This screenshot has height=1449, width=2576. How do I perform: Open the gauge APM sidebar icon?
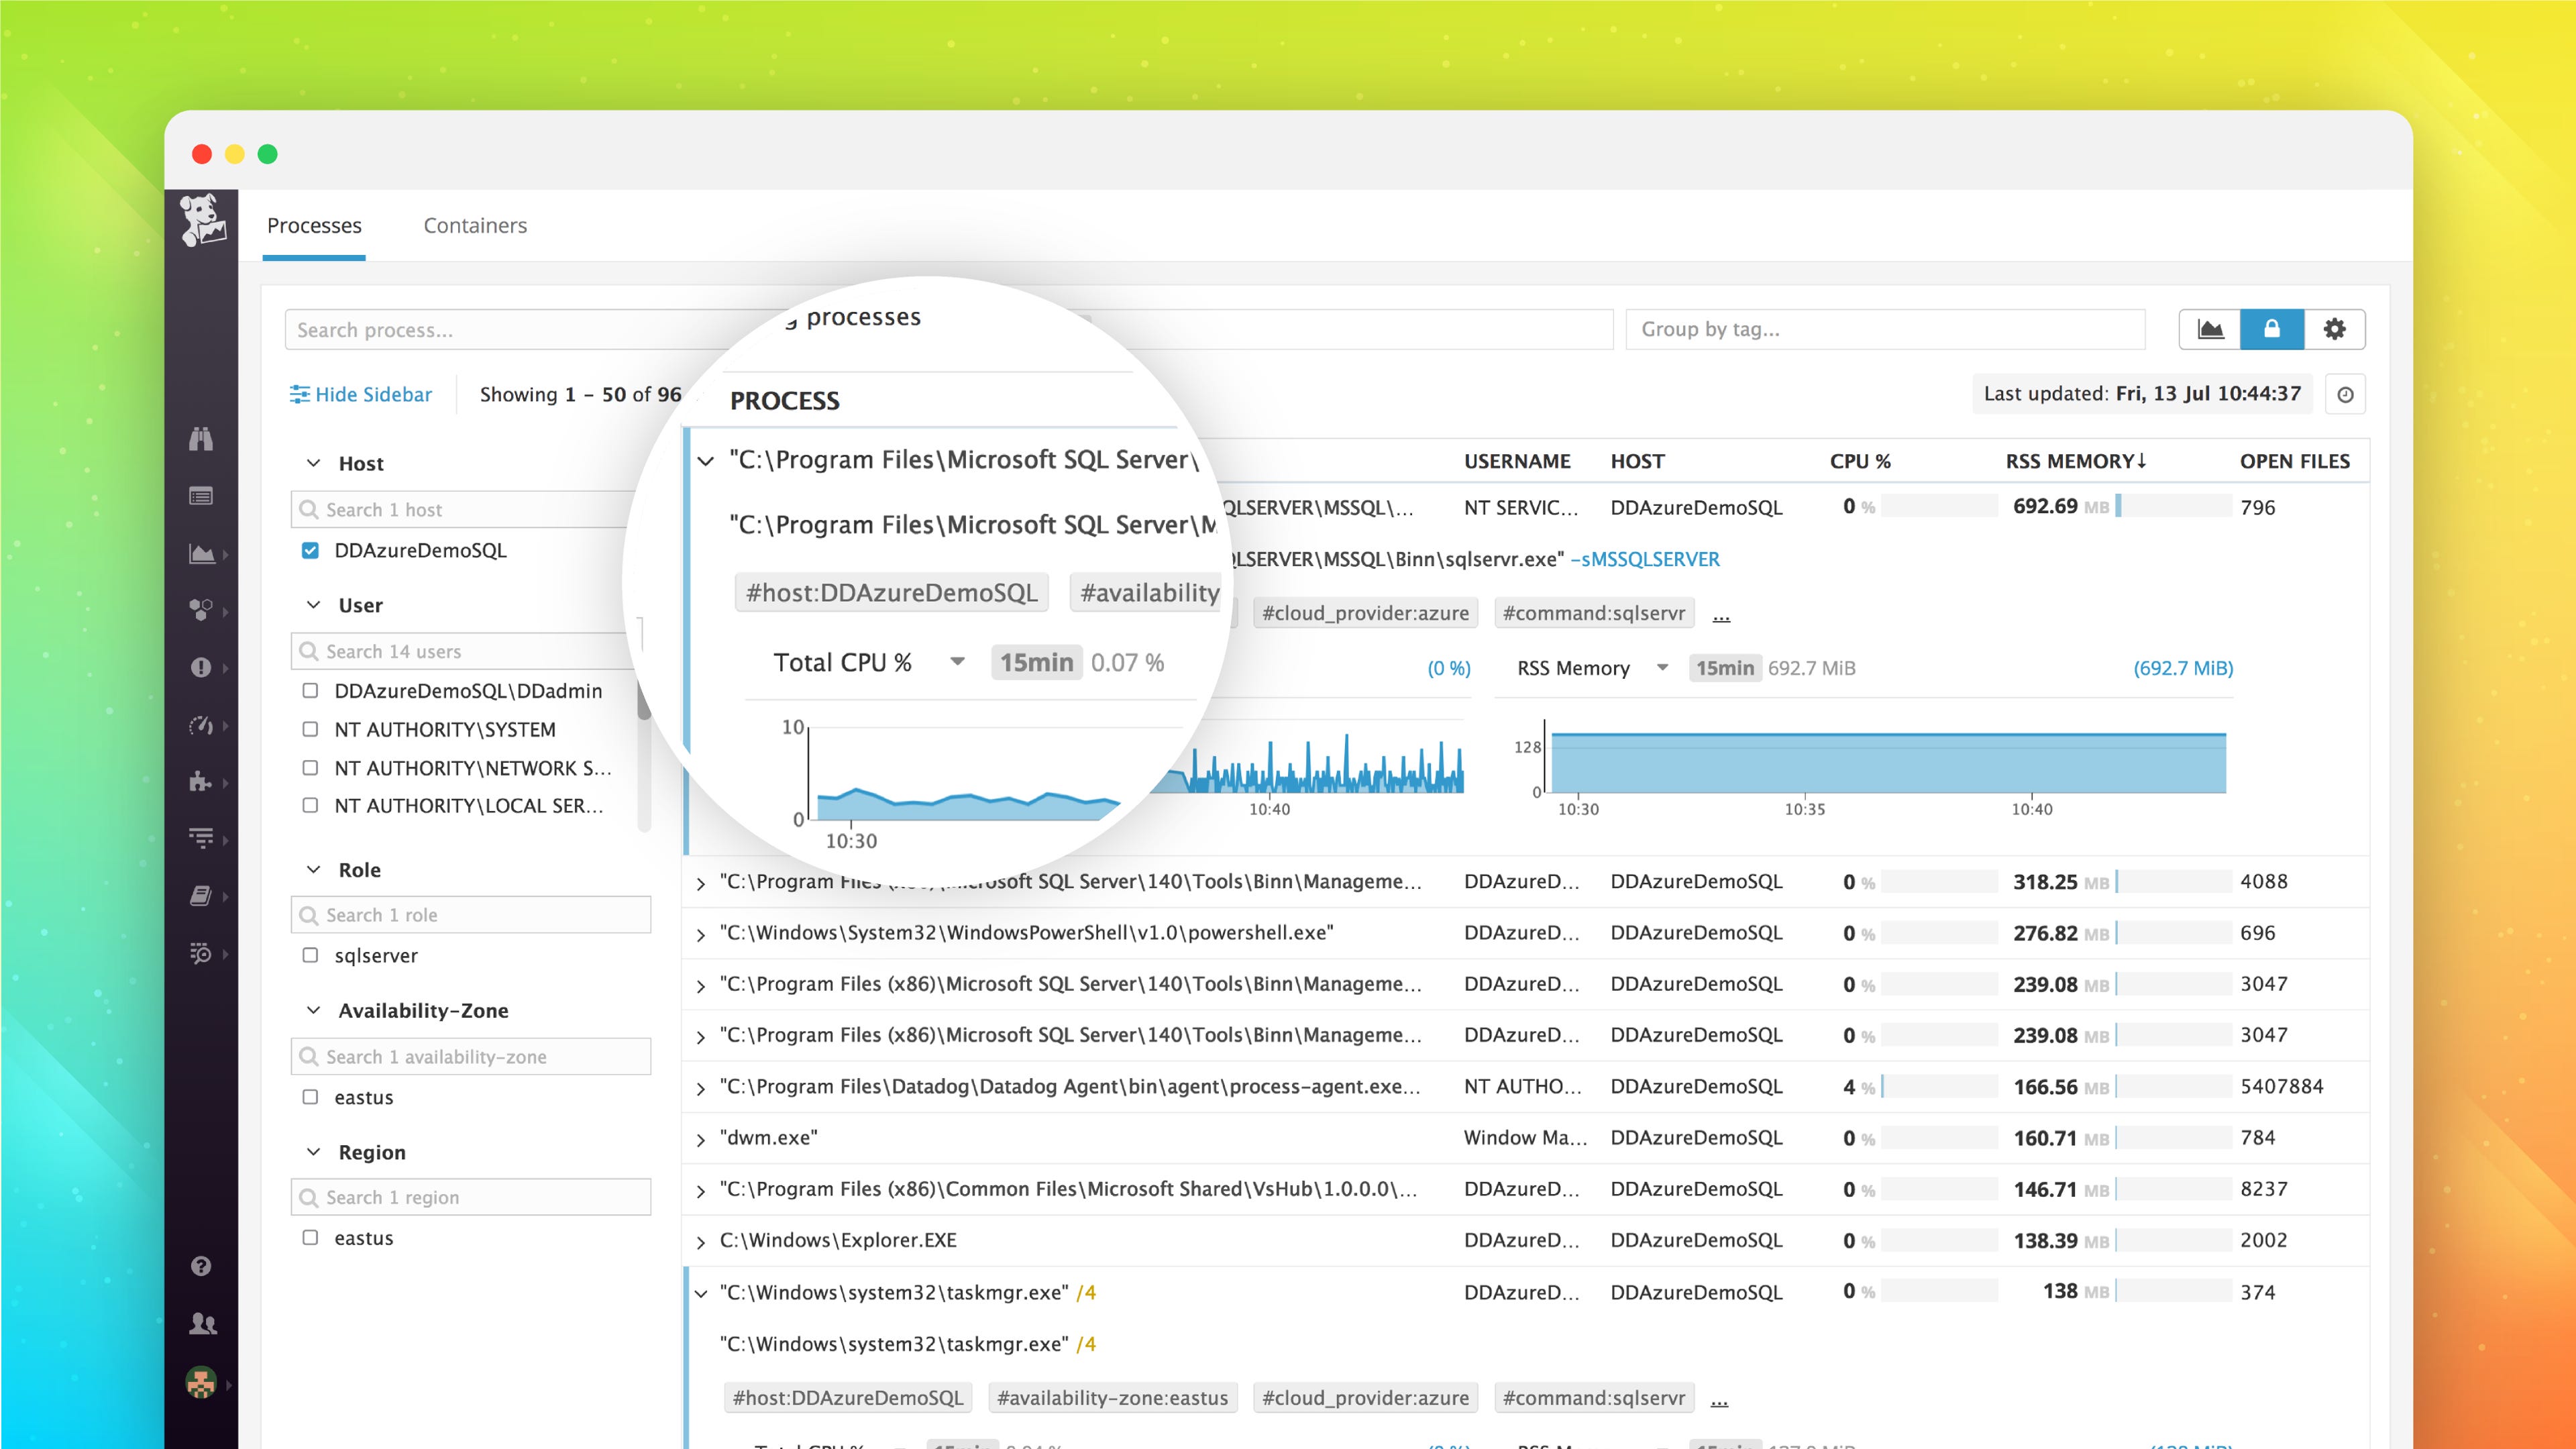[201, 725]
